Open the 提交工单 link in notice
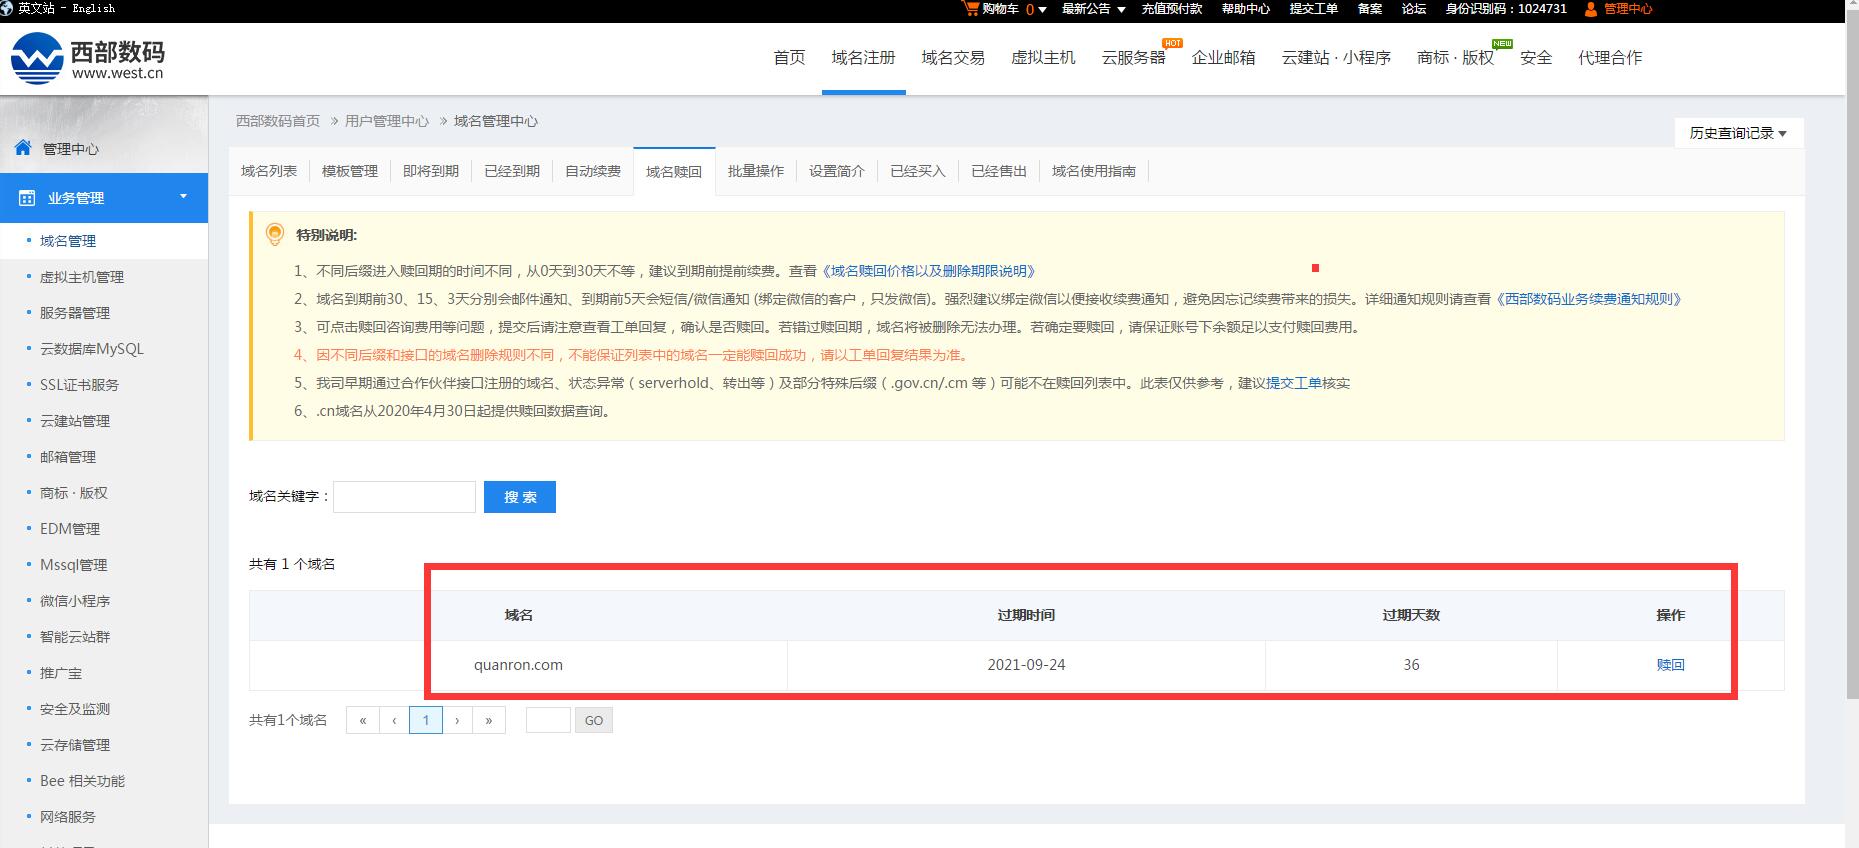Screen dimensions: 1859x848 tap(1294, 383)
